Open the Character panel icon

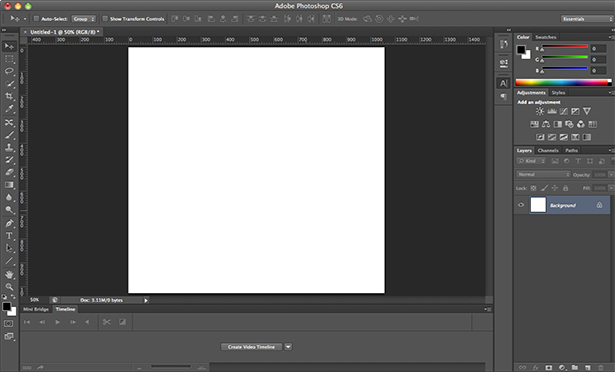click(x=504, y=83)
